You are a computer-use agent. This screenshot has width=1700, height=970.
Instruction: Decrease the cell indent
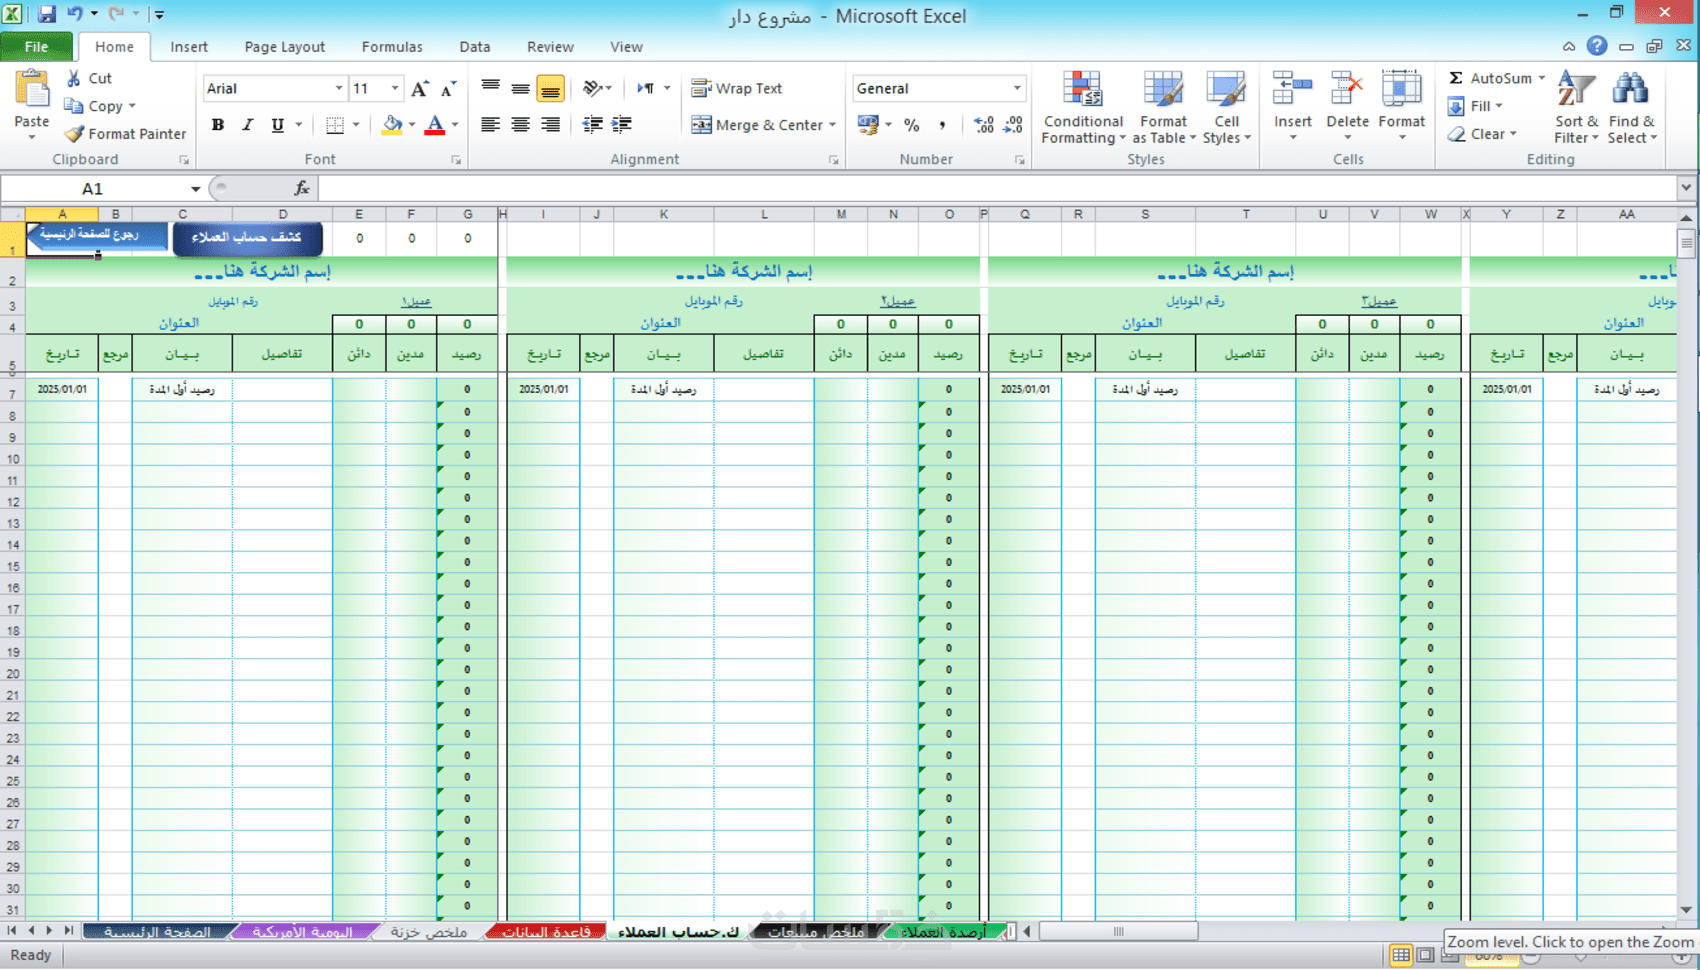[x=593, y=125]
